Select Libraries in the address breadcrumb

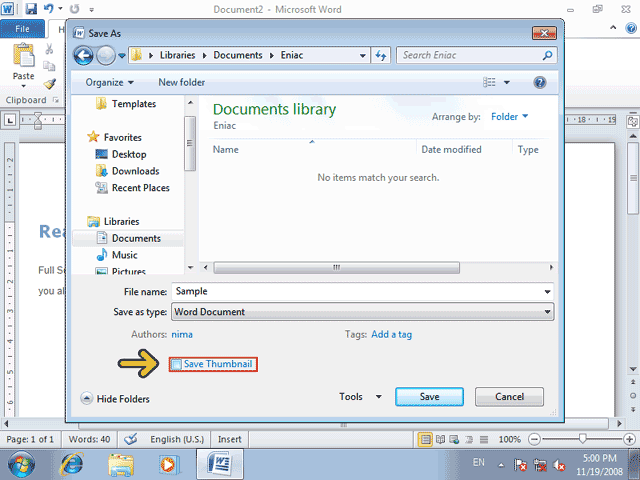click(178, 55)
